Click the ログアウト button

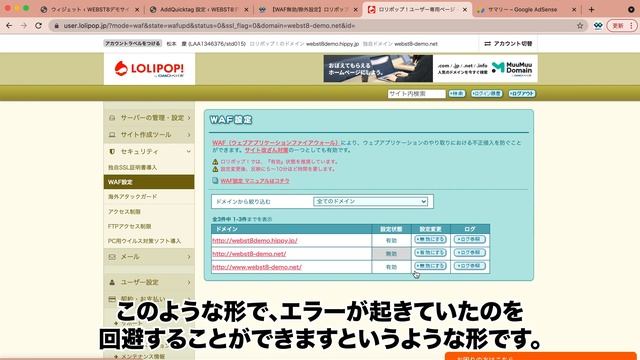(522, 93)
